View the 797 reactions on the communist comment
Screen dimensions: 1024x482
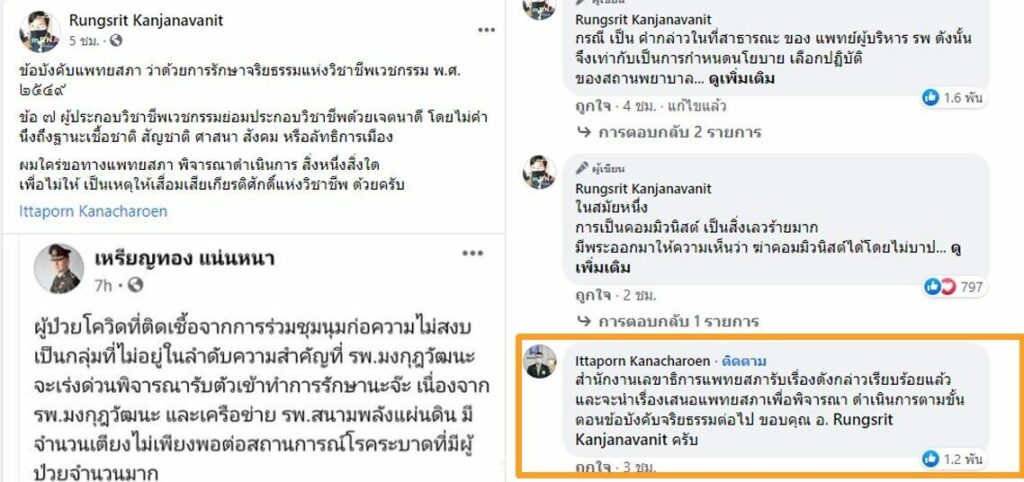[953, 287]
